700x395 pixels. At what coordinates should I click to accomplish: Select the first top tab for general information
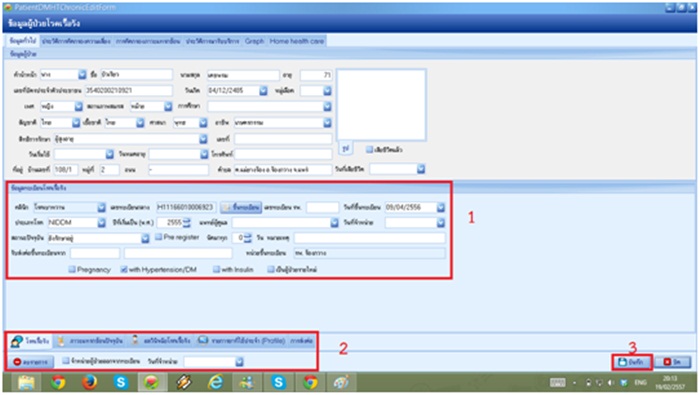(x=23, y=41)
